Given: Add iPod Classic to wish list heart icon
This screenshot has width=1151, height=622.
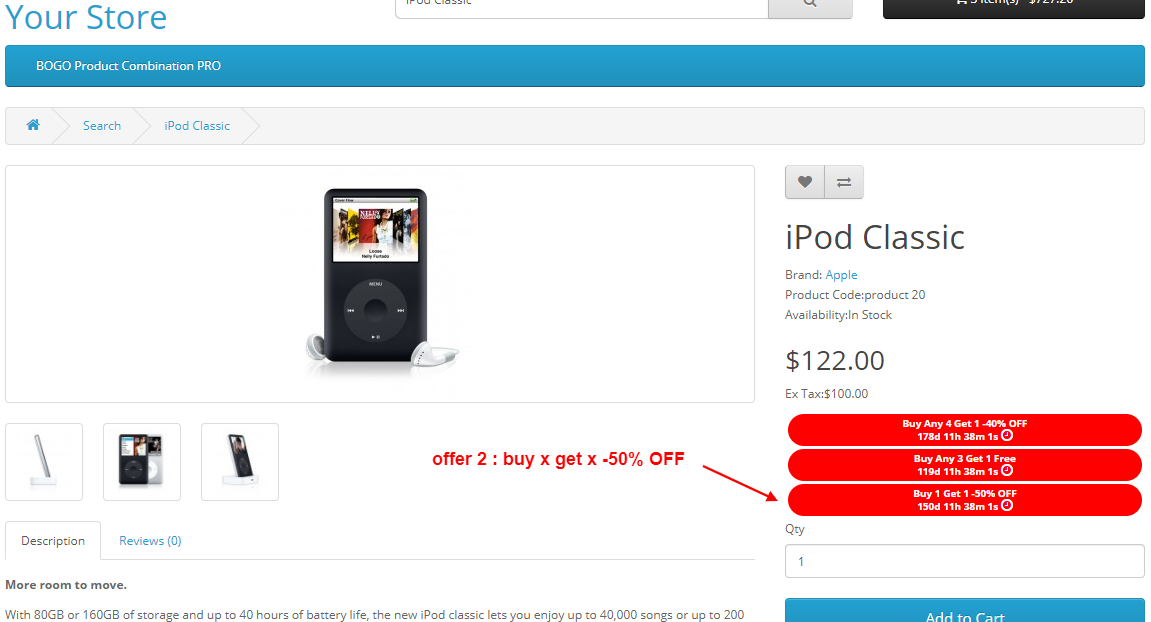Looking at the screenshot, I should pyautogui.click(x=805, y=182).
